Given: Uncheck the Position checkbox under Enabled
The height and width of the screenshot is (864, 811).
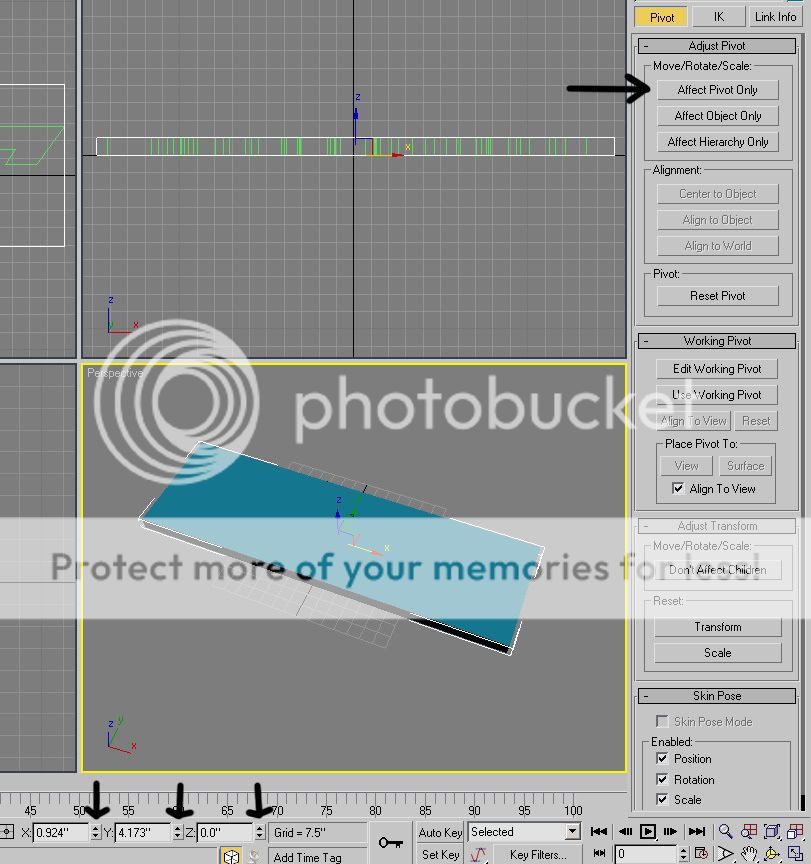Looking at the screenshot, I should (662, 759).
